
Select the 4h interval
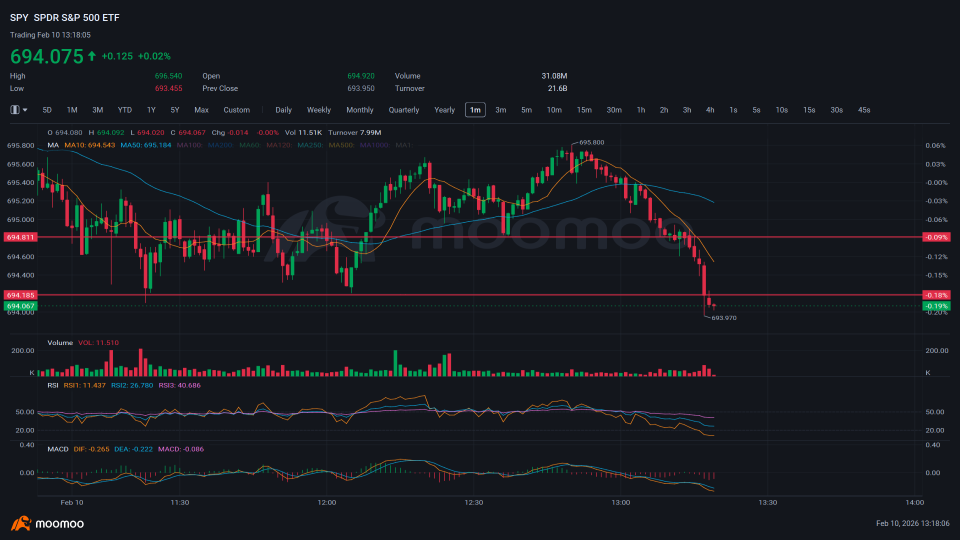(710, 110)
